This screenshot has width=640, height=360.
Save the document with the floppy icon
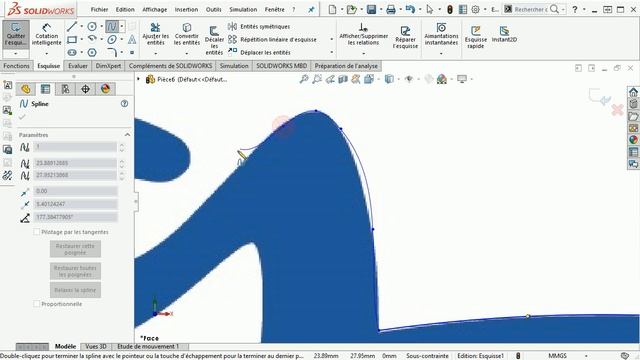pos(371,9)
